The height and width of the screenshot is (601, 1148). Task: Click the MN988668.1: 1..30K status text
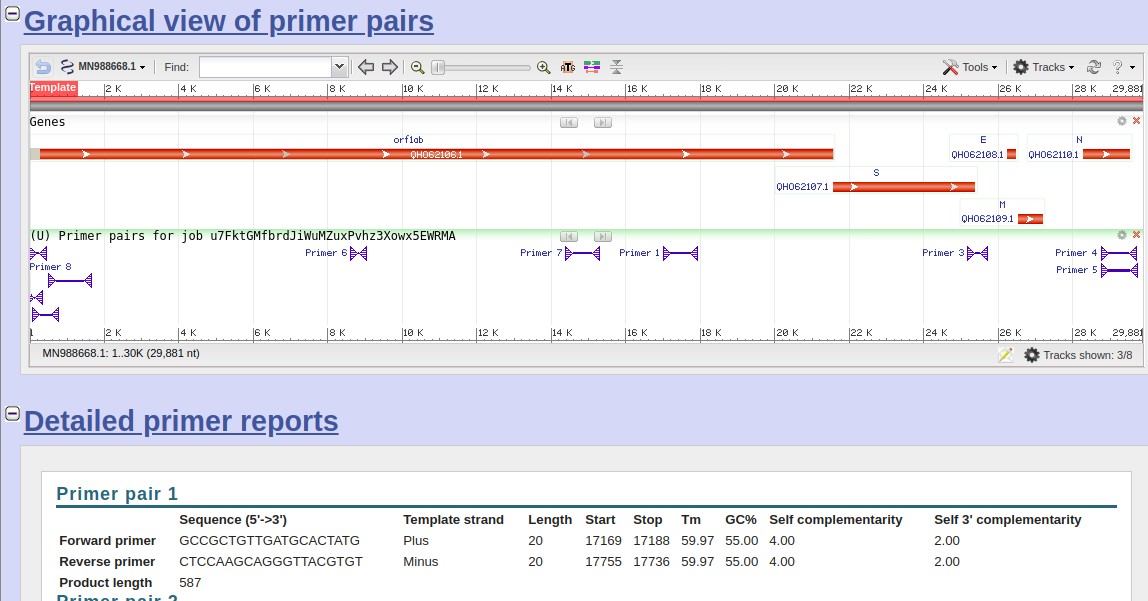(x=121, y=354)
